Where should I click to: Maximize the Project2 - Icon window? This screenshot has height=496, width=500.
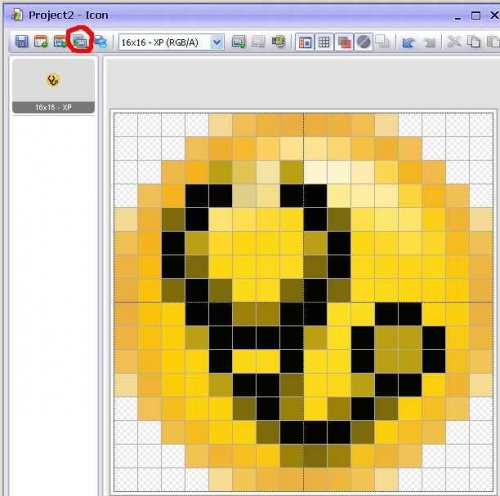[x=476, y=15]
